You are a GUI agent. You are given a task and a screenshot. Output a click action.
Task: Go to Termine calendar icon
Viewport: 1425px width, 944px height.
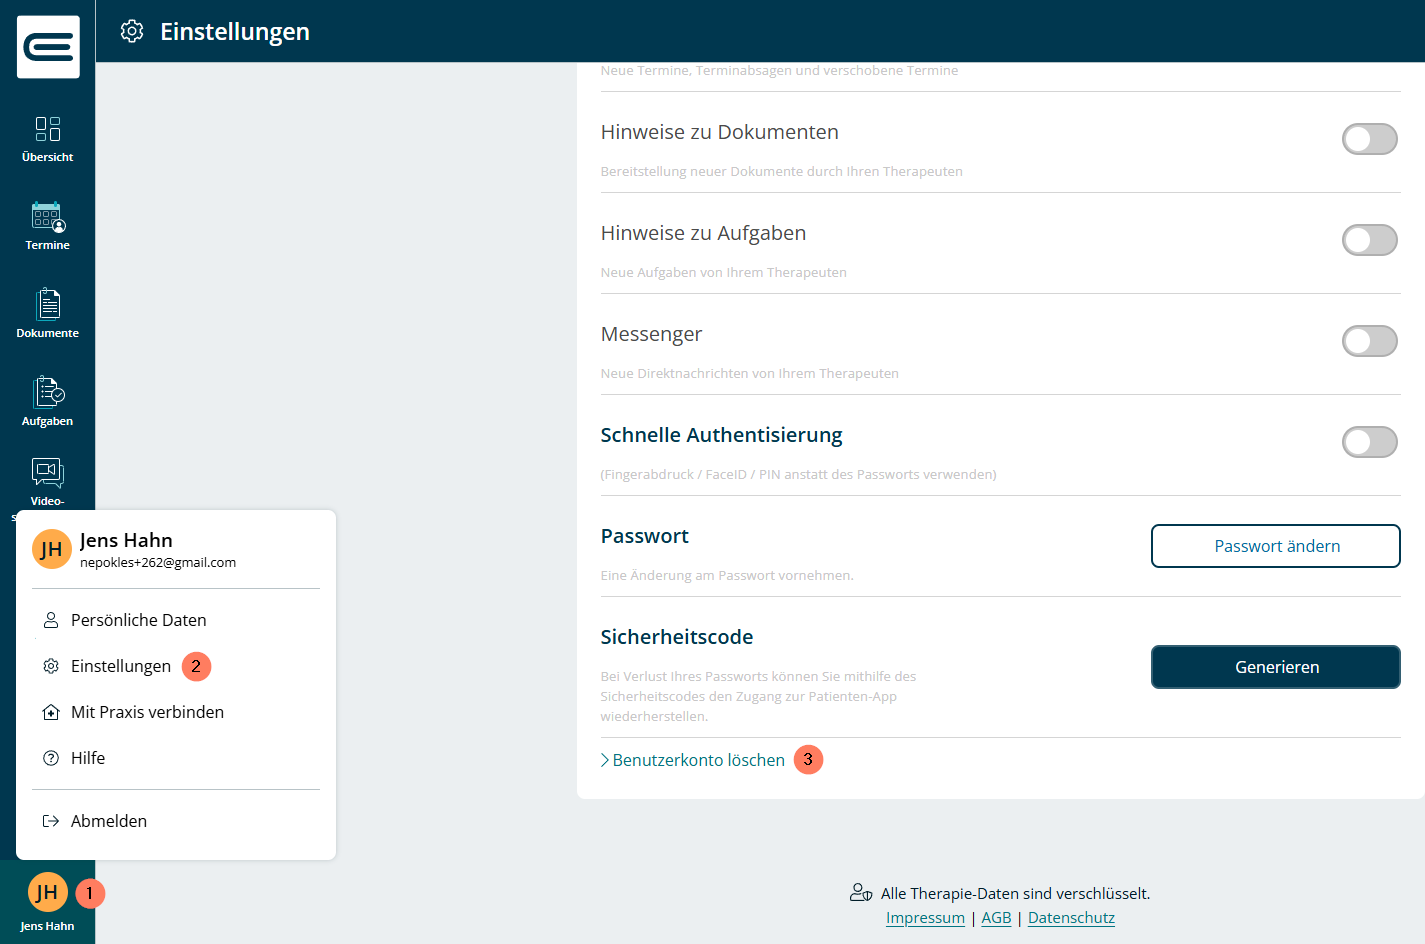pos(48,217)
